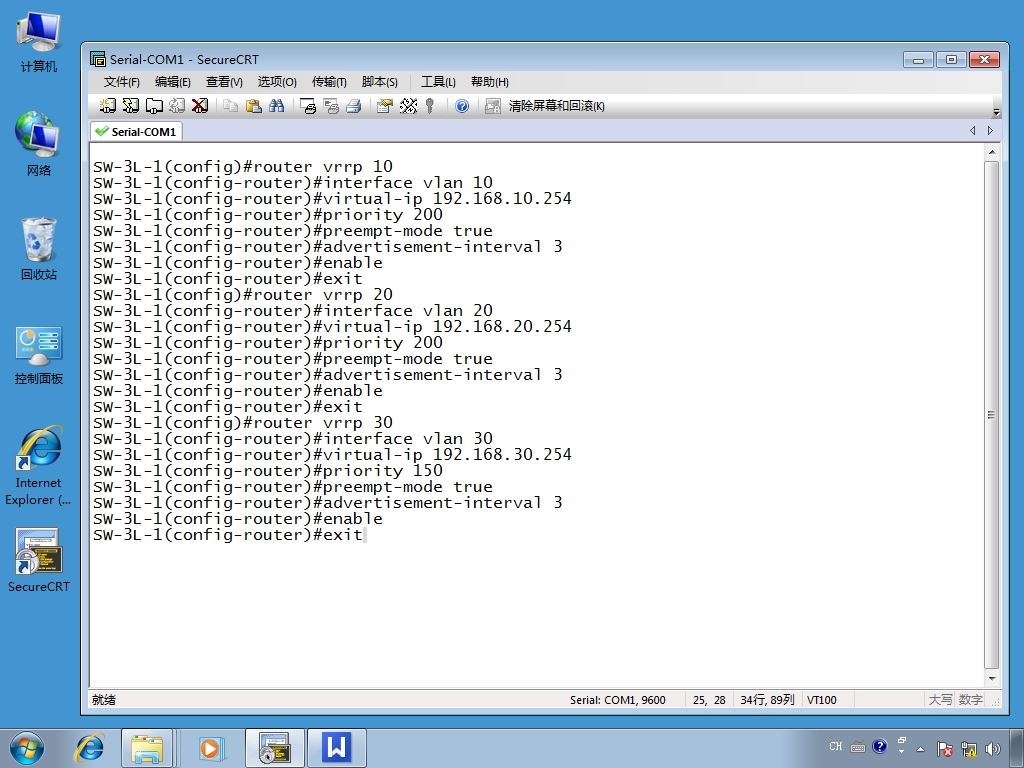Open the 编辑(E) menu

(x=172, y=82)
